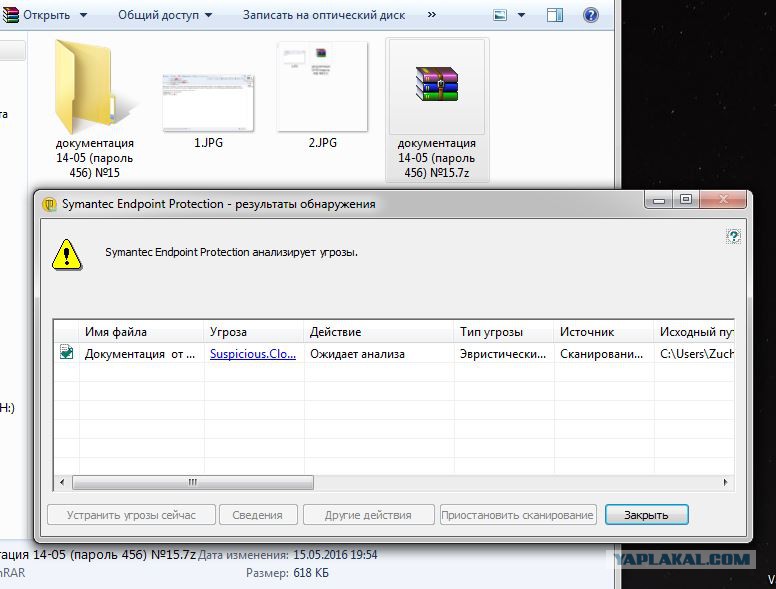This screenshot has height=589, width=776.
Task: Click the C:\Users\Zuch path cell
Action: [x=696, y=354]
